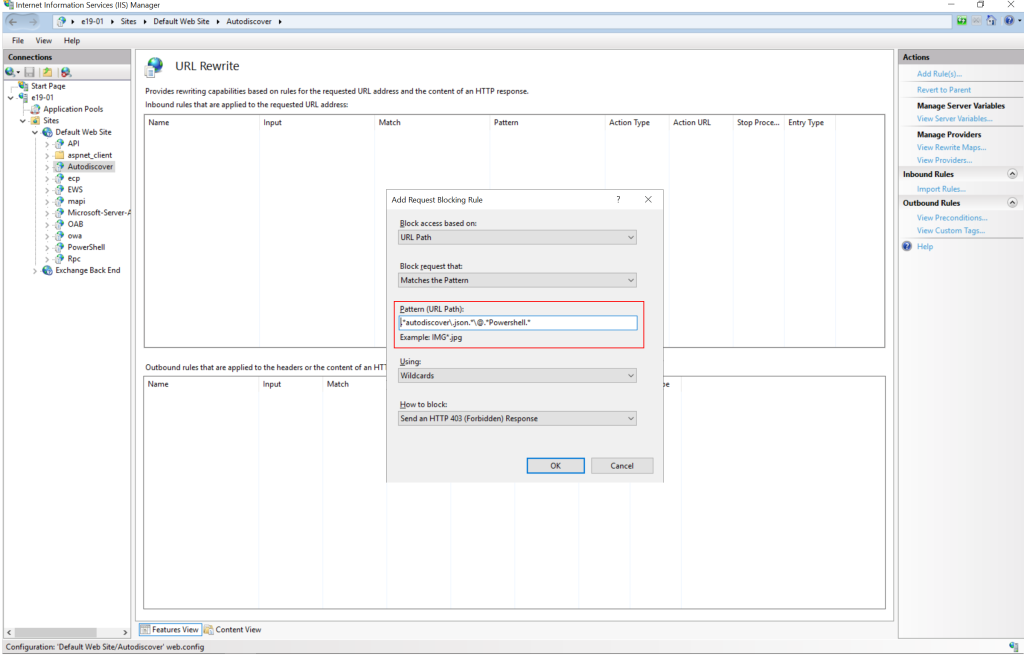
Task: Click the Back navigation arrow
Action: point(14,21)
